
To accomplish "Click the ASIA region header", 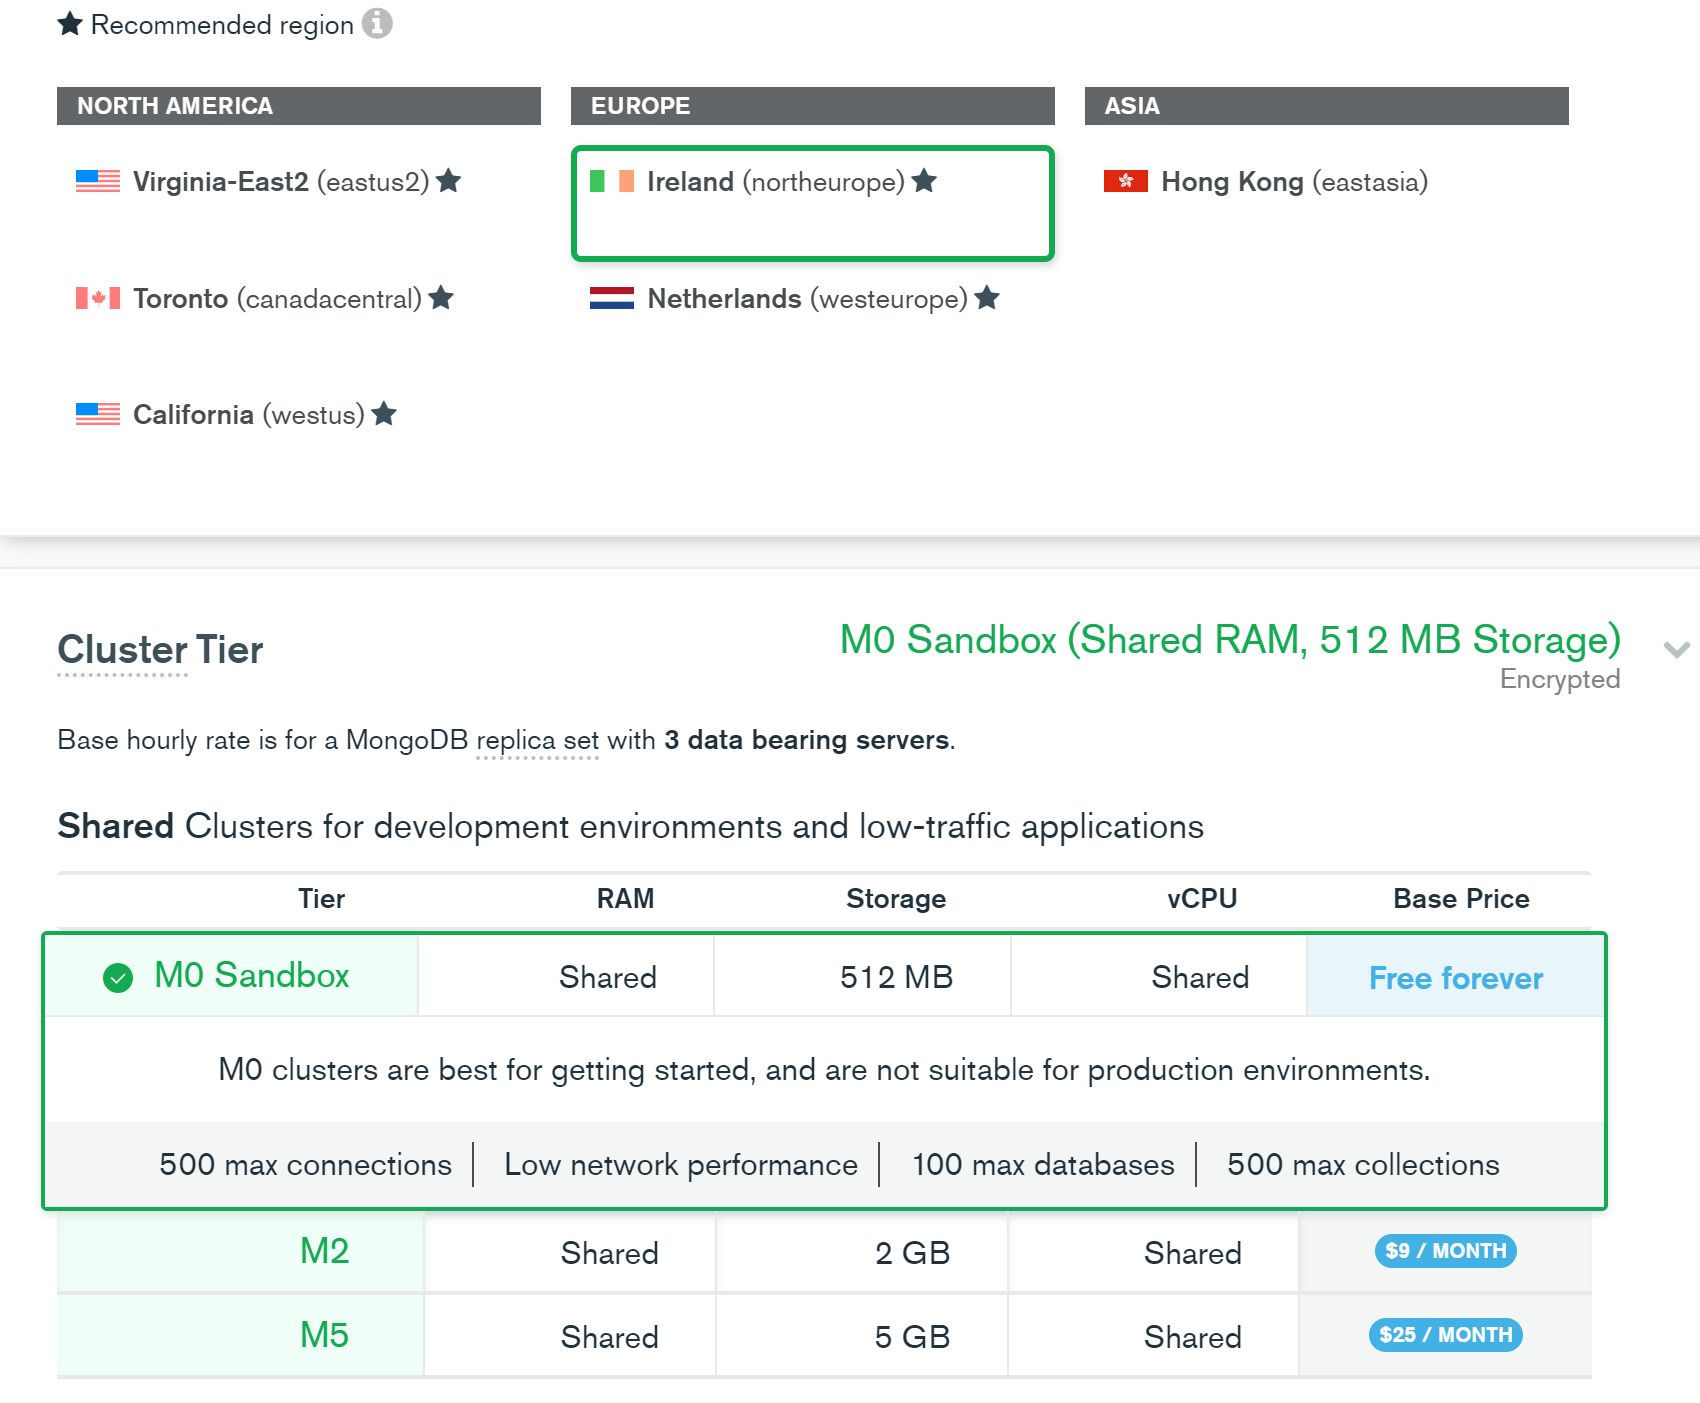I will pyautogui.click(x=1326, y=106).
